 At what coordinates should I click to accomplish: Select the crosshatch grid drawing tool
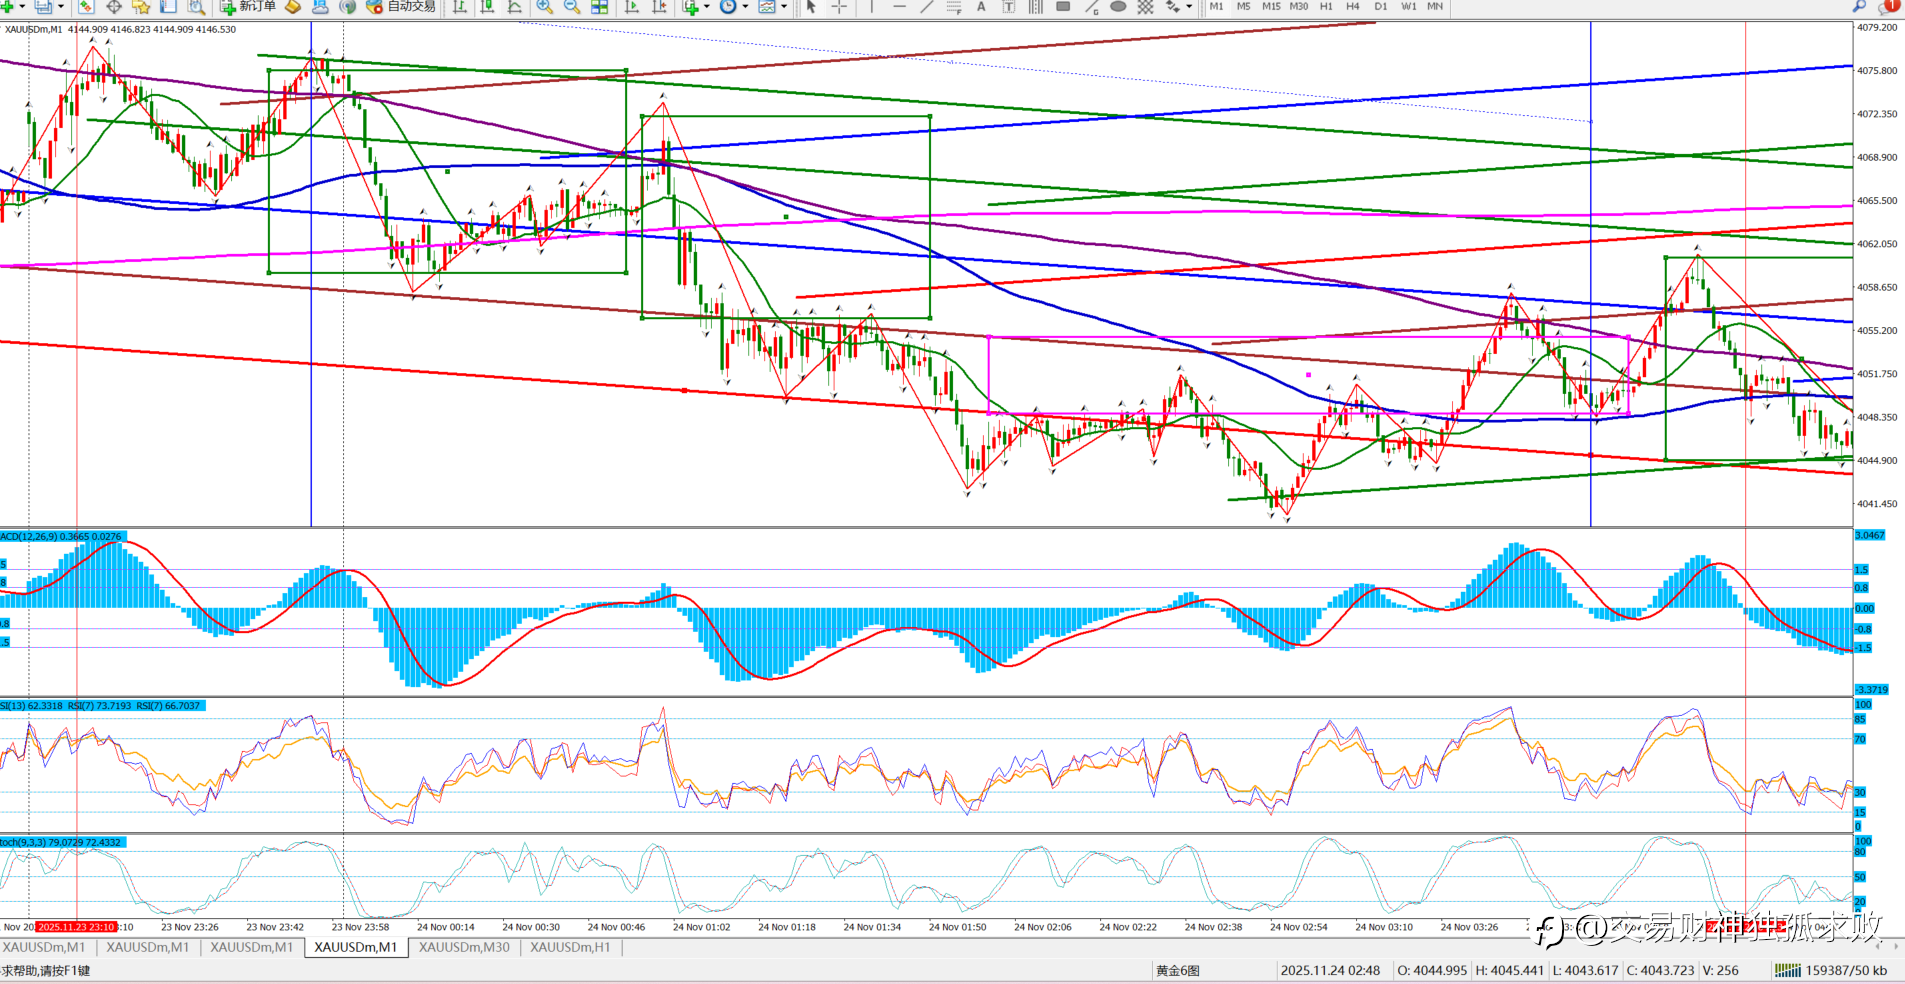point(1146,6)
